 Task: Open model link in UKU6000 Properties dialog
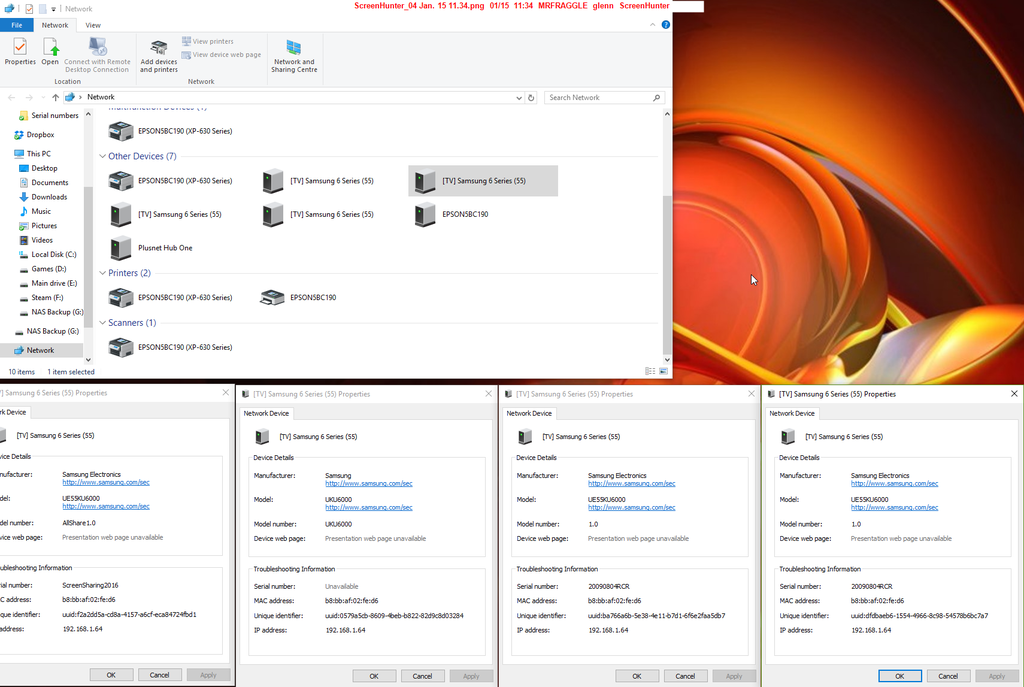point(369,507)
